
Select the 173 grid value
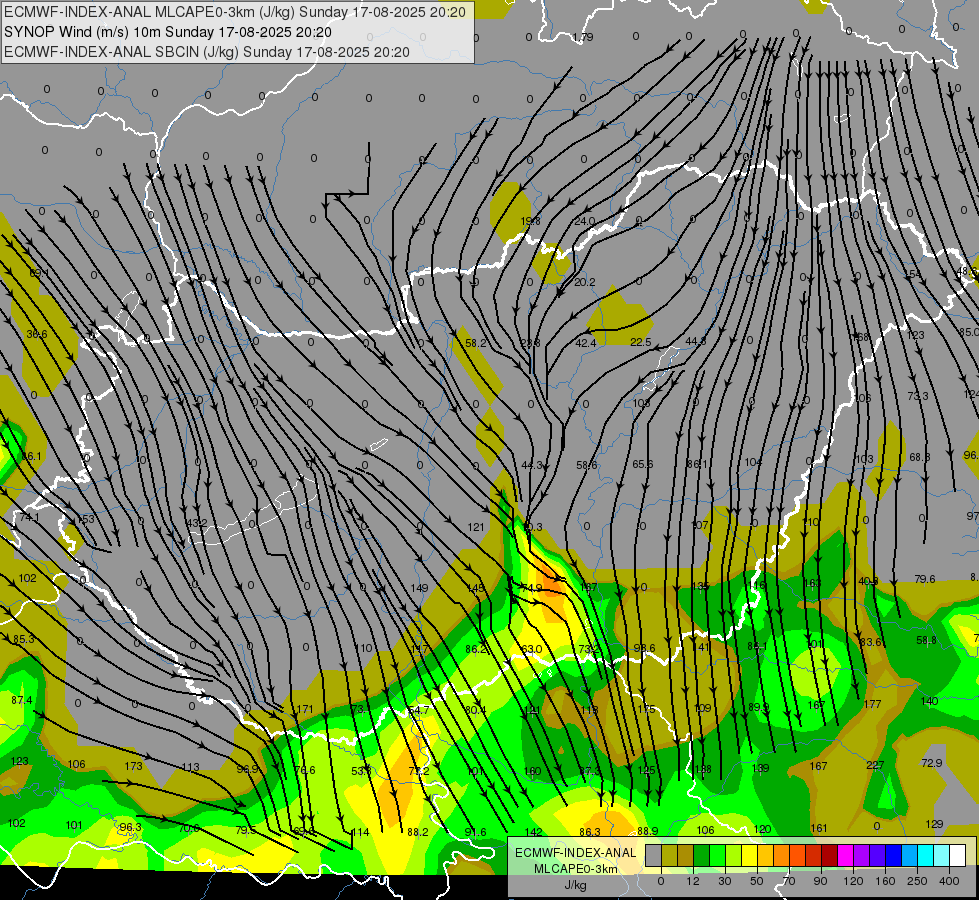click(134, 766)
